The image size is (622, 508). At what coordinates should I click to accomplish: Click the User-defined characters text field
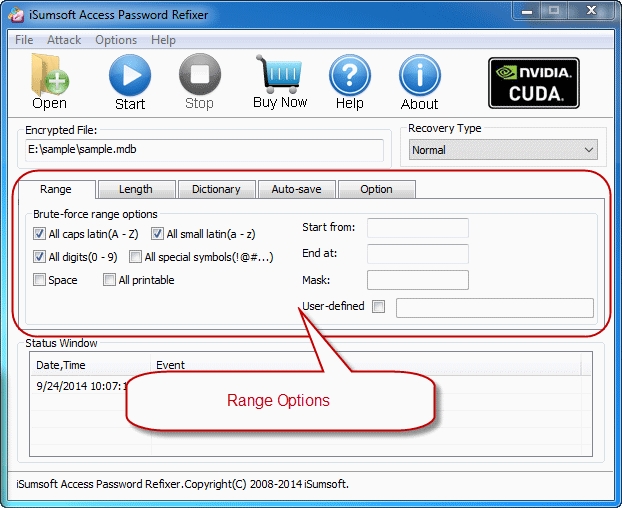point(495,308)
